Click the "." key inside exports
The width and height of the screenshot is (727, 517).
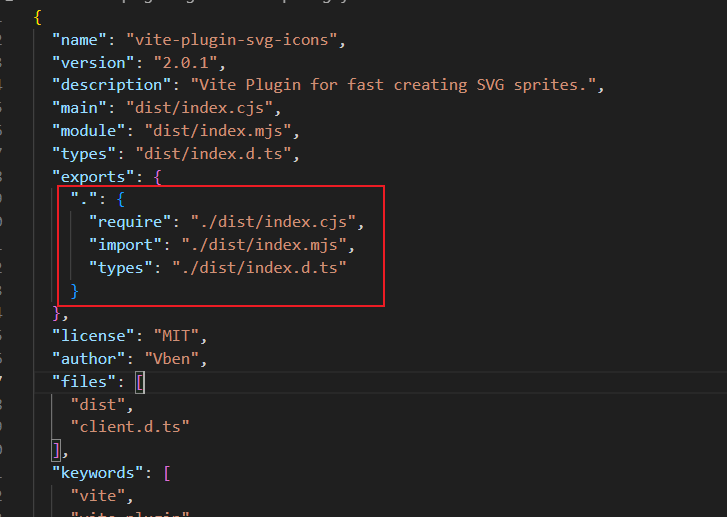click(x=84, y=199)
